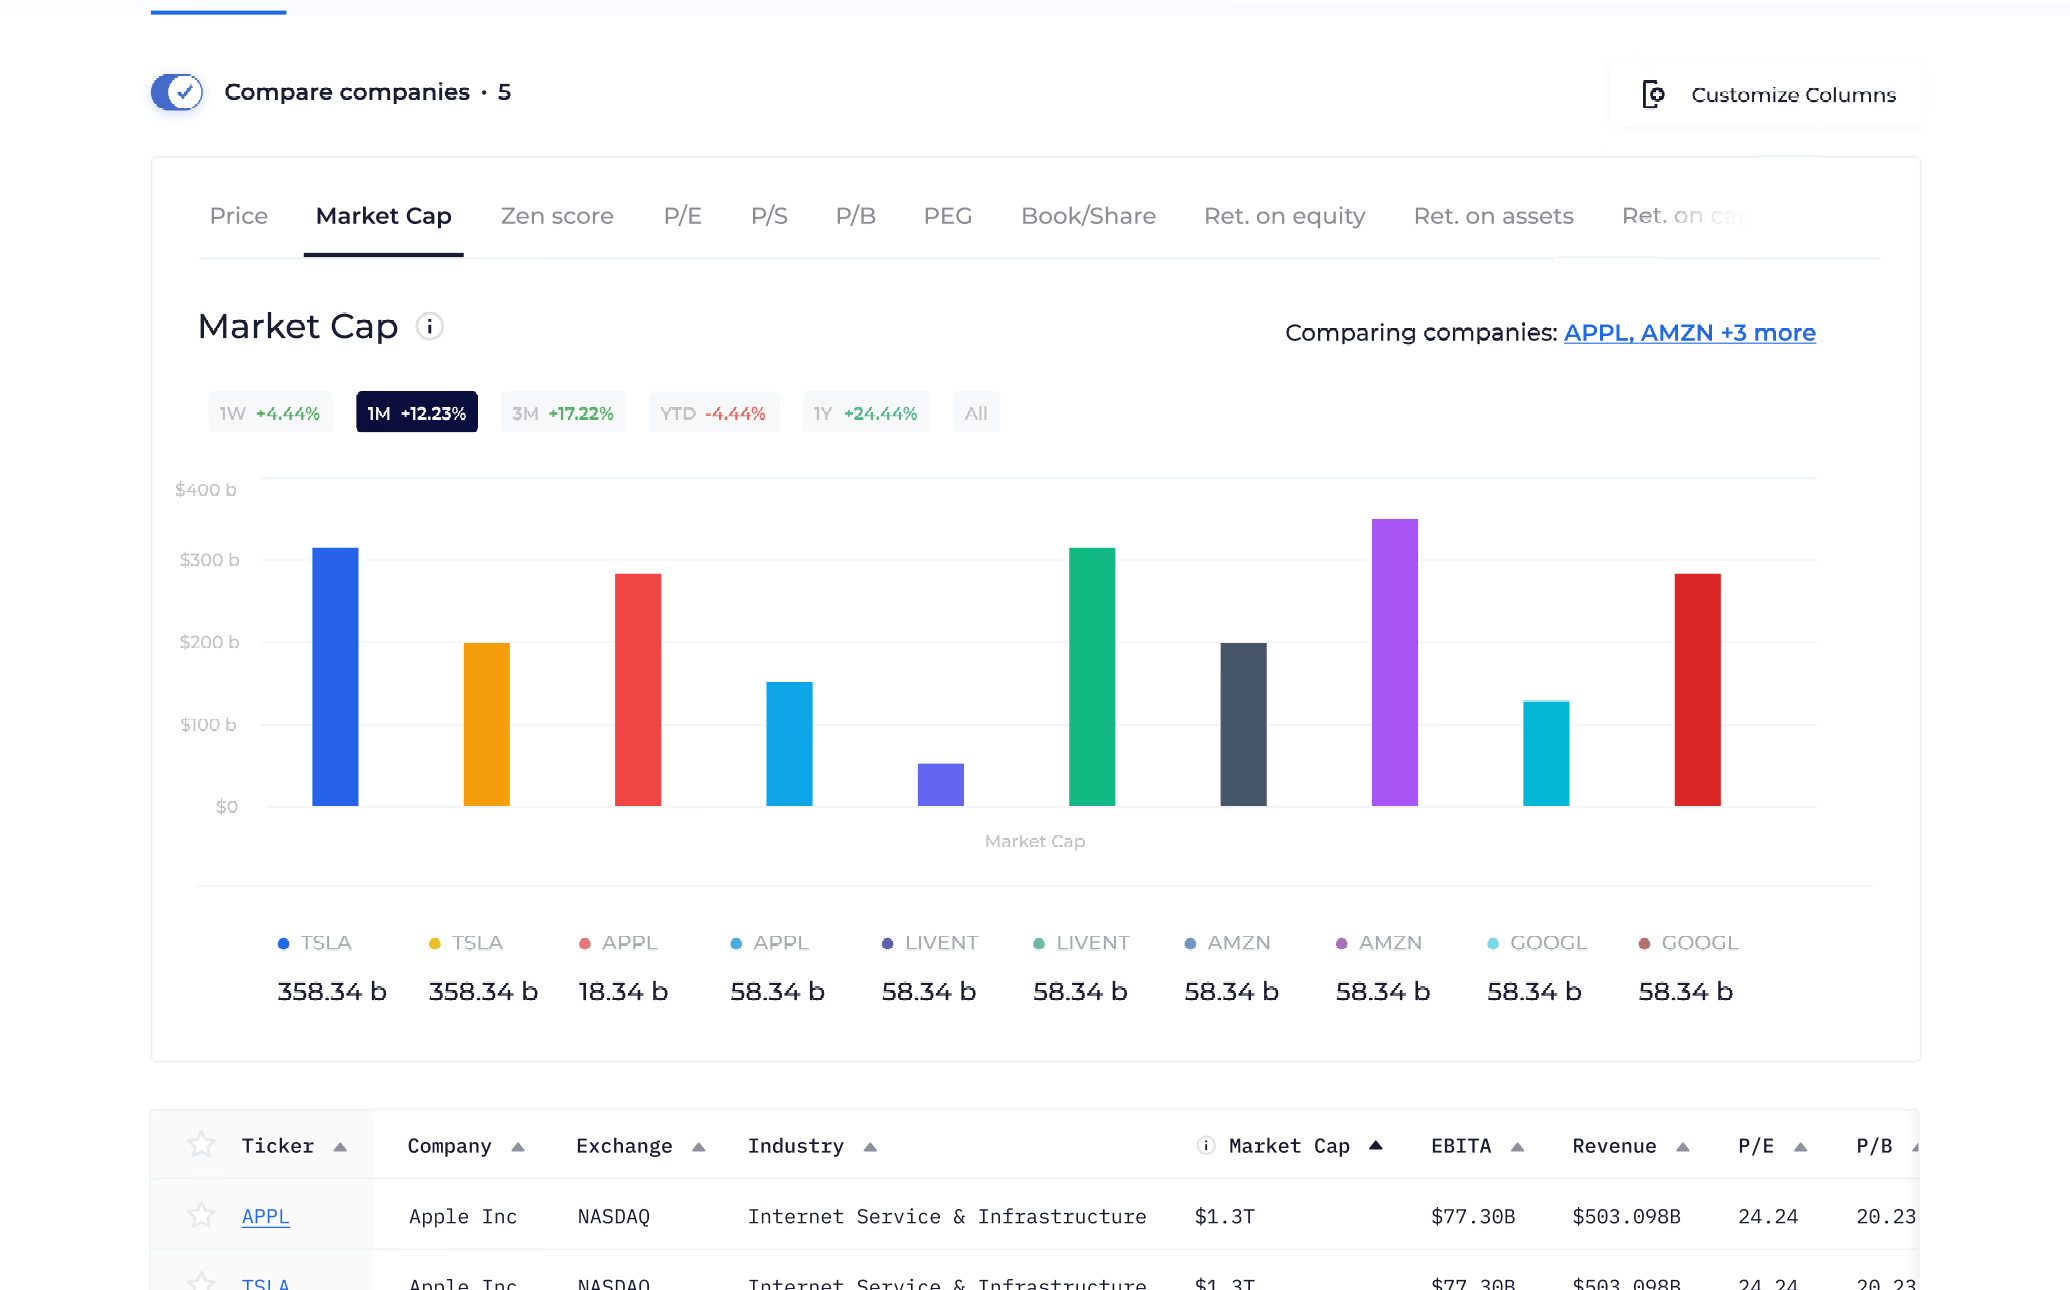Select the 3M time range
Viewport: 2070px width, 1290px height.
(x=563, y=413)
